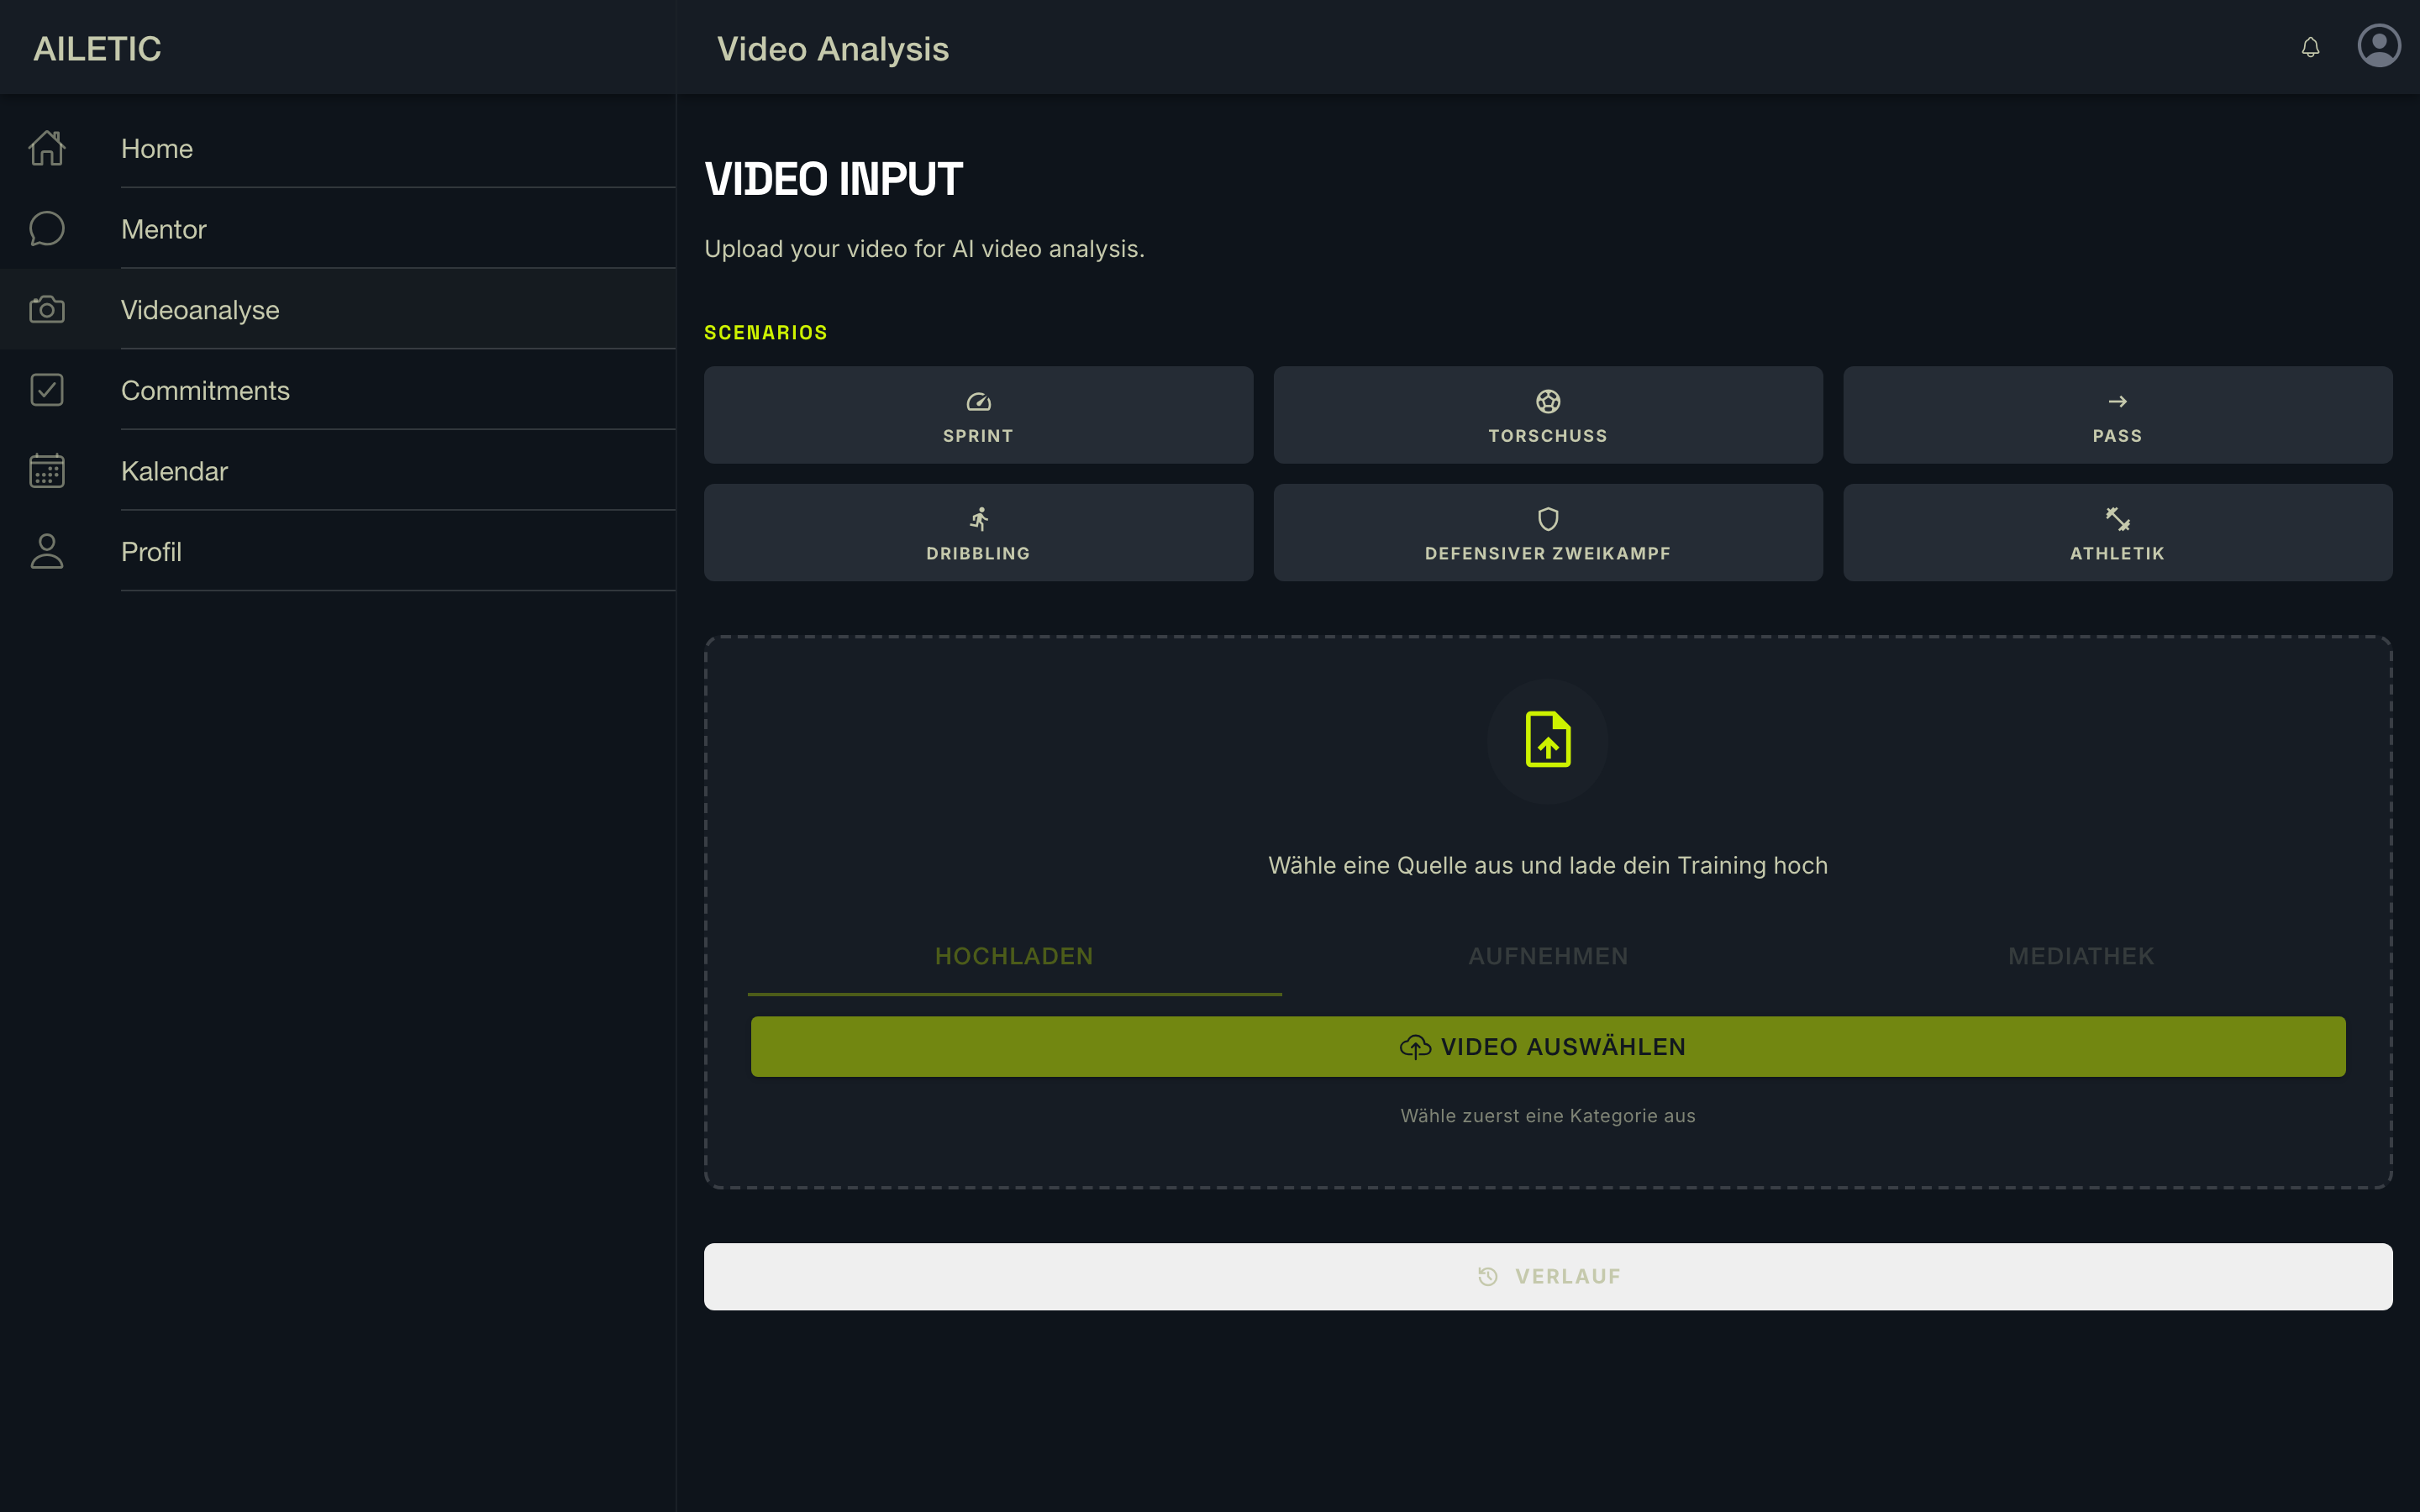
Task: Click the Profil person icon
Action: coord(47,551)
